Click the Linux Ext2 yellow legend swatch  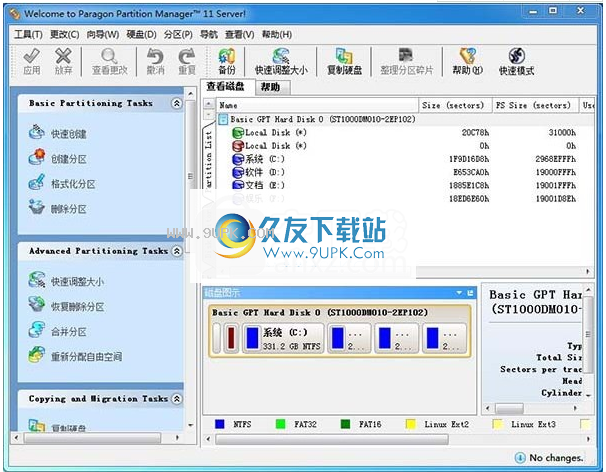[410, 424]
